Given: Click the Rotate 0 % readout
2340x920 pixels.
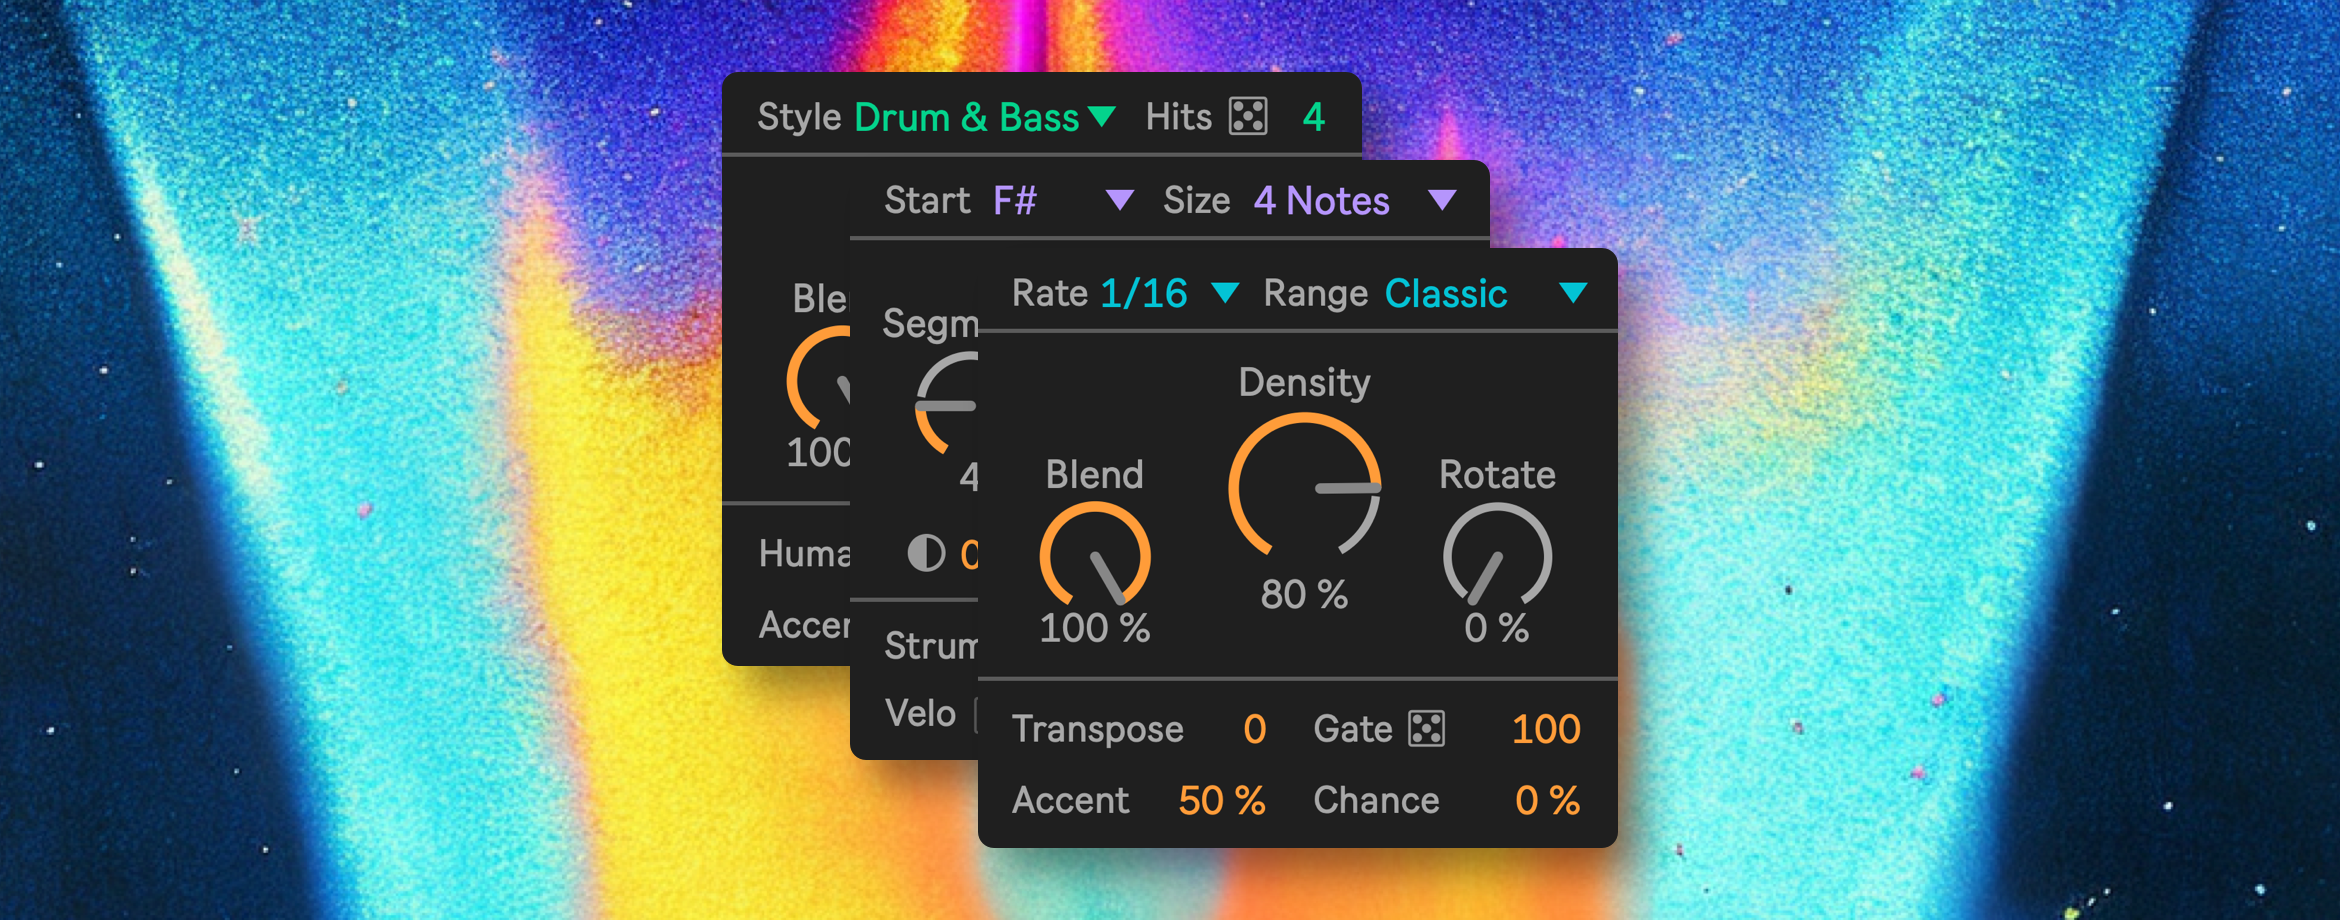Looking at the screenshot, I should (1496, 629).
